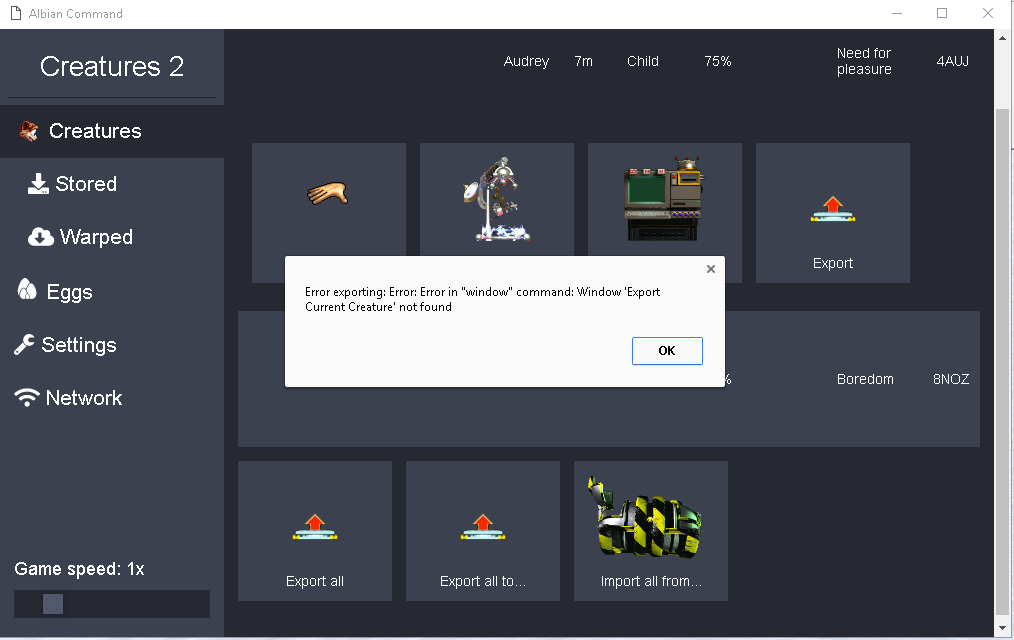1014x640 pixels.
Task: Click the Export all to... arrow icon
Action: (x=483, y=527)
